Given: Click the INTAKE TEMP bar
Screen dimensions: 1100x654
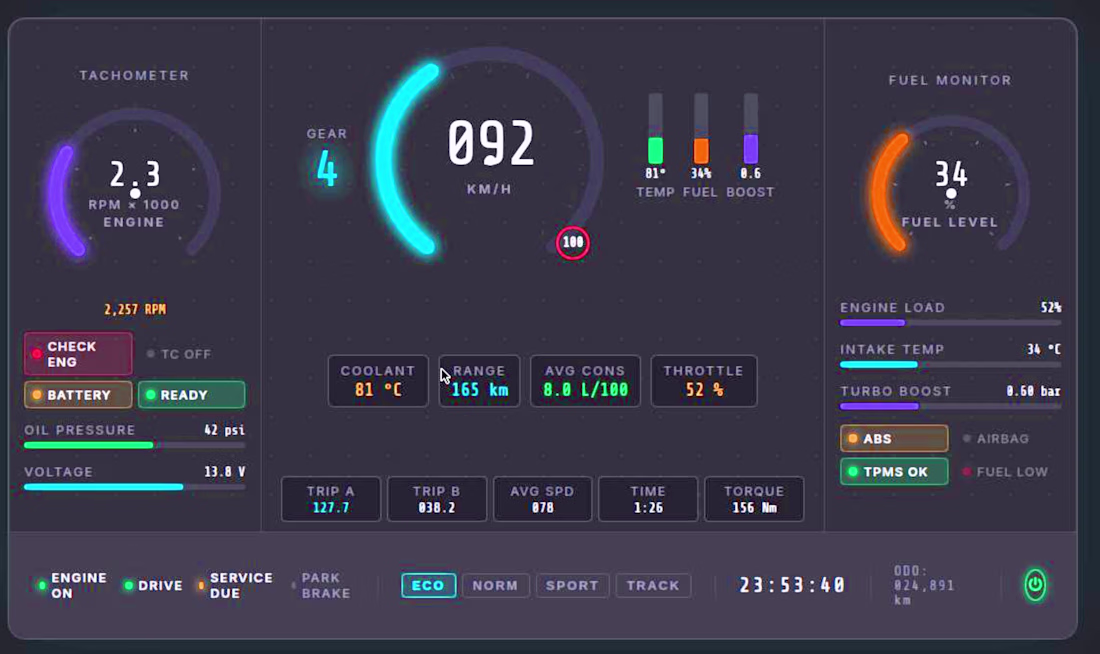Looking at the screenshot, I should [x=951, y=364].
